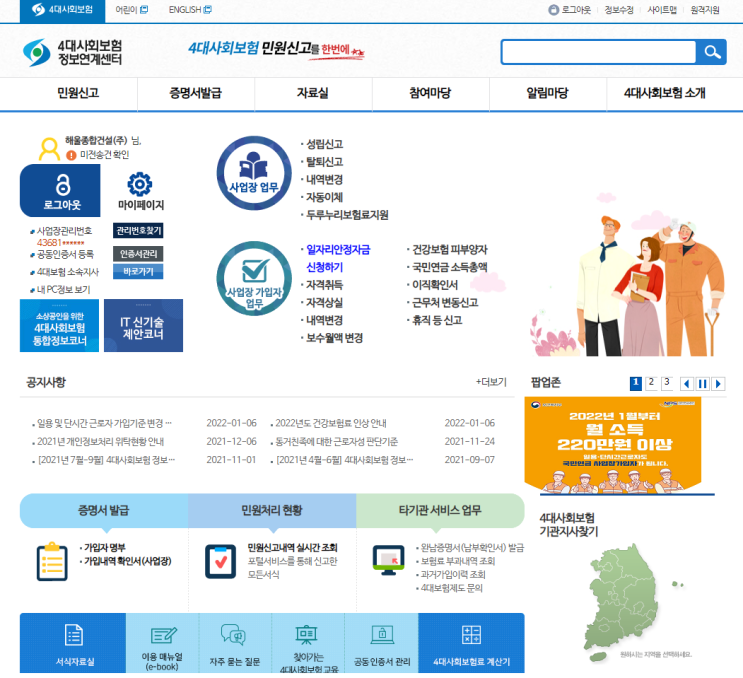Select the 민원처리 현황 tab
743x678 pixels.
point(272,510)
